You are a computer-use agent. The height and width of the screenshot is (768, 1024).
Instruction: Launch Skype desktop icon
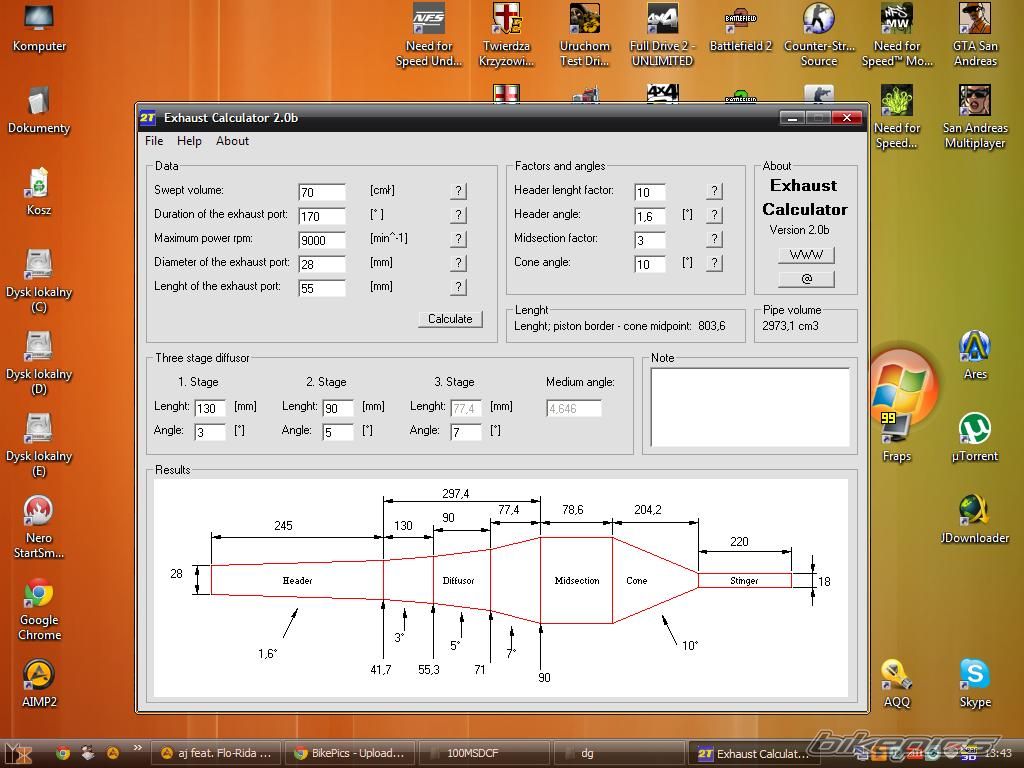pyautogui.click(x=975, y=683)
